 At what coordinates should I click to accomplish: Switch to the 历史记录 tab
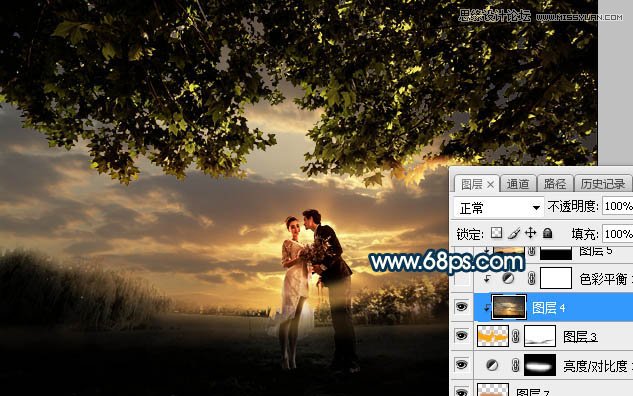point(603,184)
